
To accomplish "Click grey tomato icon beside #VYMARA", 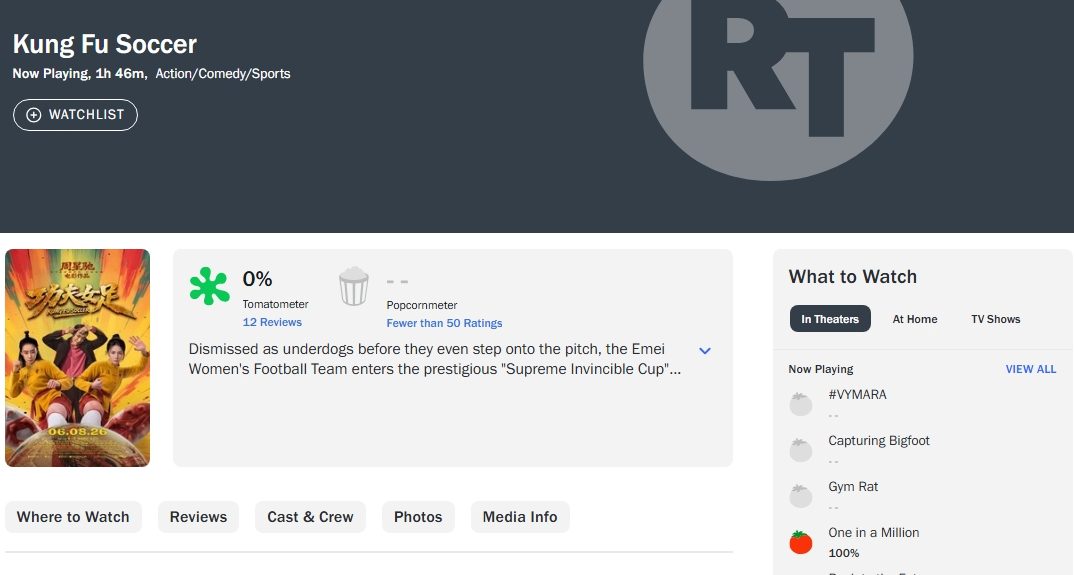I will (x=801, y=404).
